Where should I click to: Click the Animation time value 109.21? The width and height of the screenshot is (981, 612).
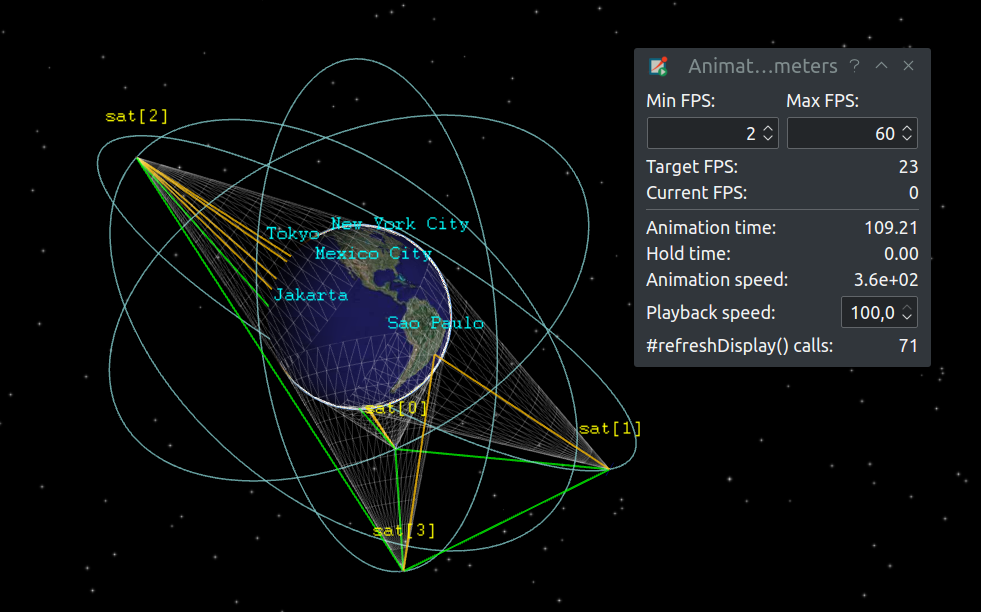pyautogui.click(x=891, y=228)
